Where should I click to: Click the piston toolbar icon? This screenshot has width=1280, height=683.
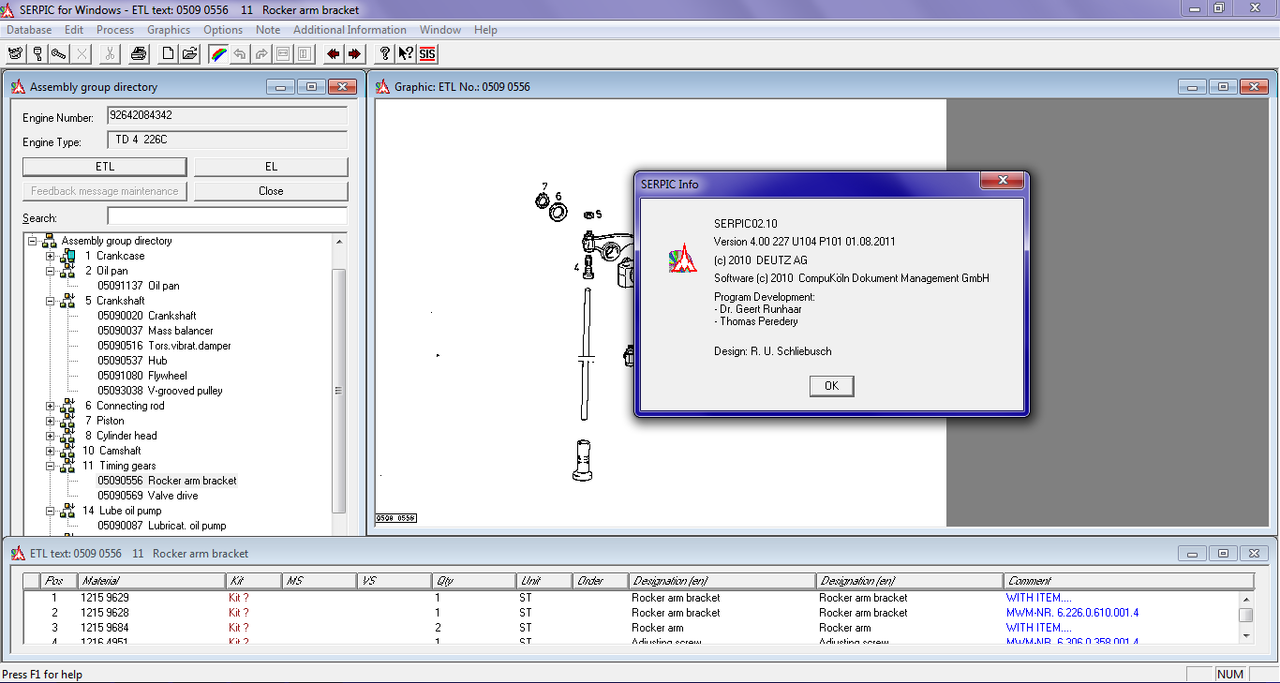[x=38, y=54]
